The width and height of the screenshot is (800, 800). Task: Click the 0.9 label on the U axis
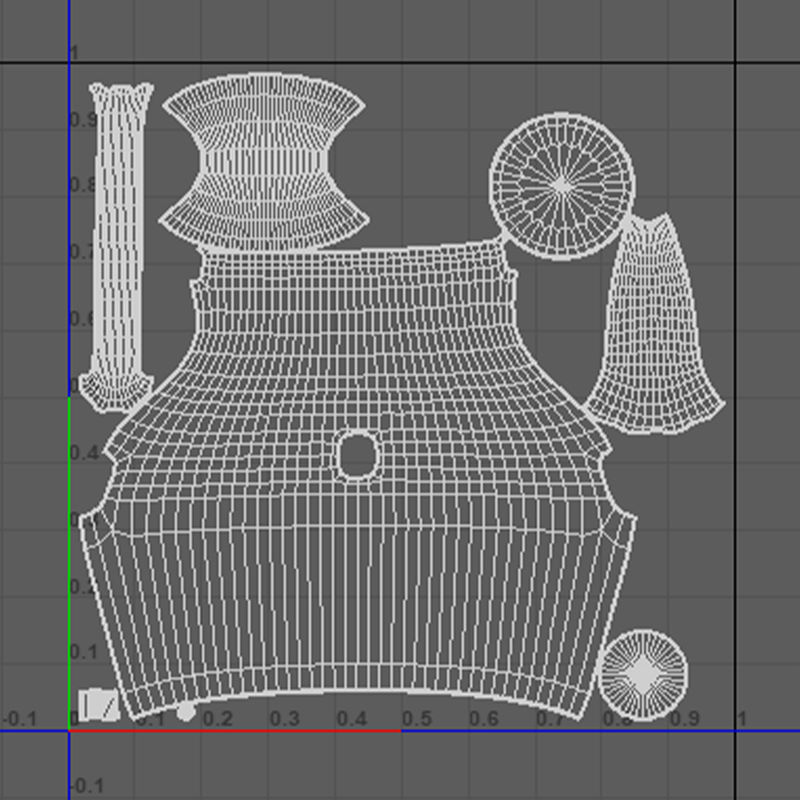[685, 719]
